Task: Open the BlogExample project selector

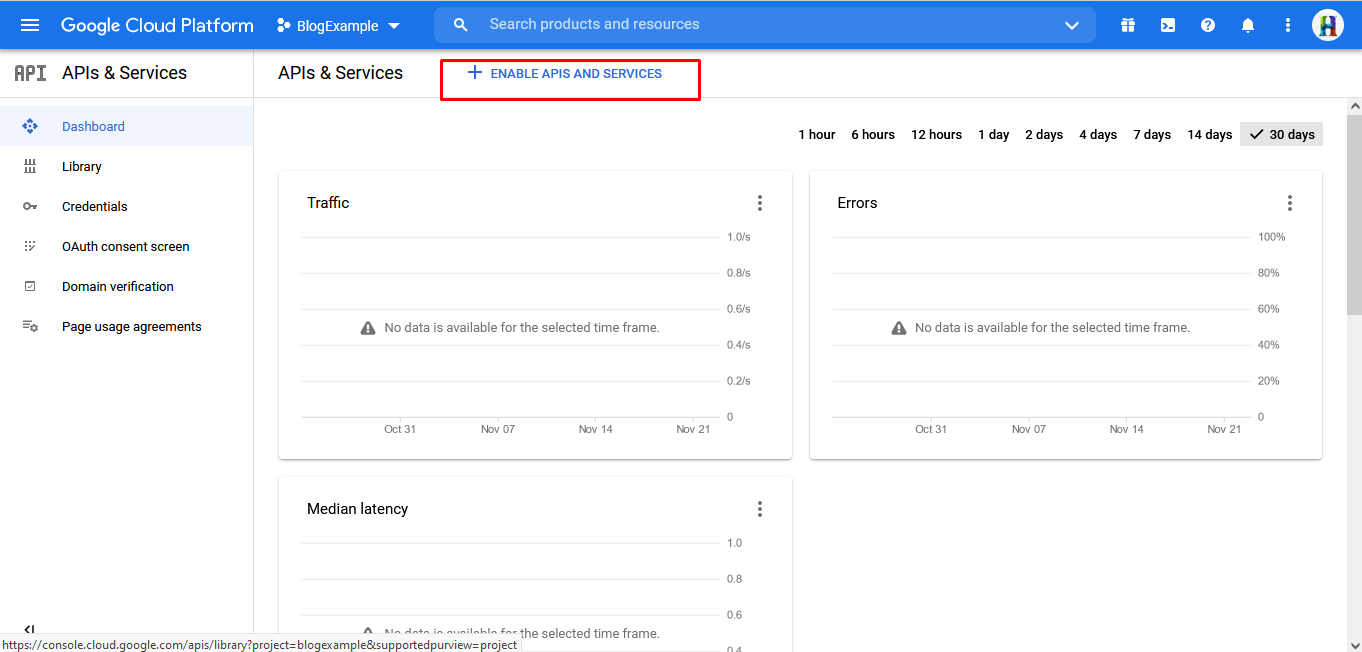Action: 338,26
